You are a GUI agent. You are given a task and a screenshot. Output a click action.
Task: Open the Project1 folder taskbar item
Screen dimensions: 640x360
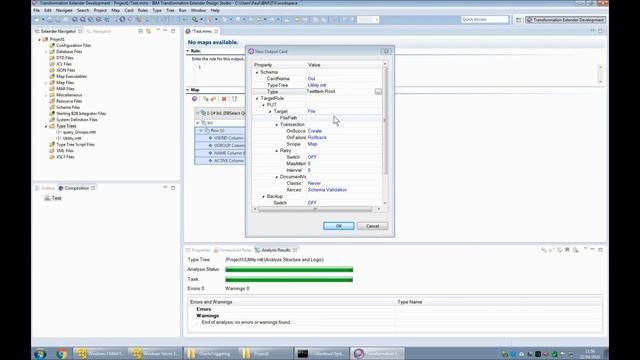266,353
